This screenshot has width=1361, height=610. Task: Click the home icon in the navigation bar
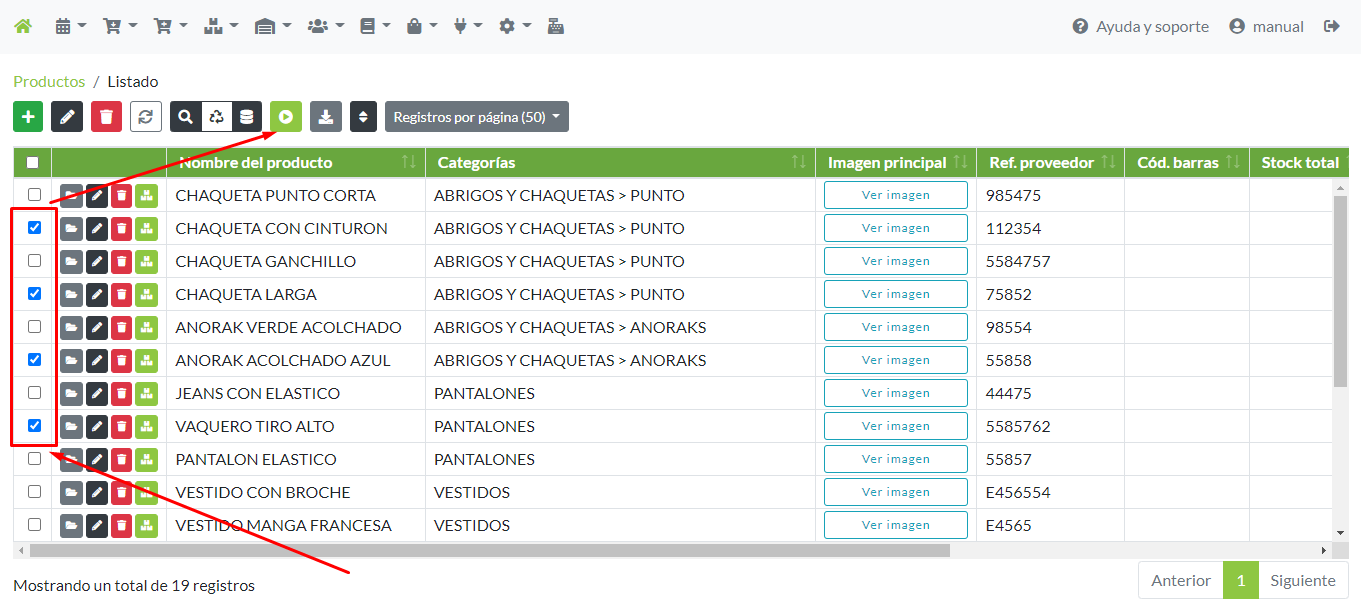[22, 26]
